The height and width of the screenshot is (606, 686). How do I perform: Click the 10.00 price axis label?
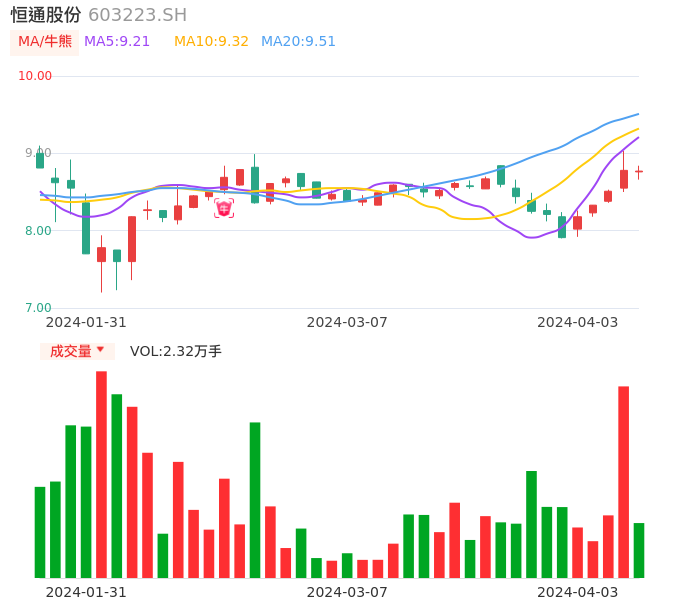coord(35,76)
